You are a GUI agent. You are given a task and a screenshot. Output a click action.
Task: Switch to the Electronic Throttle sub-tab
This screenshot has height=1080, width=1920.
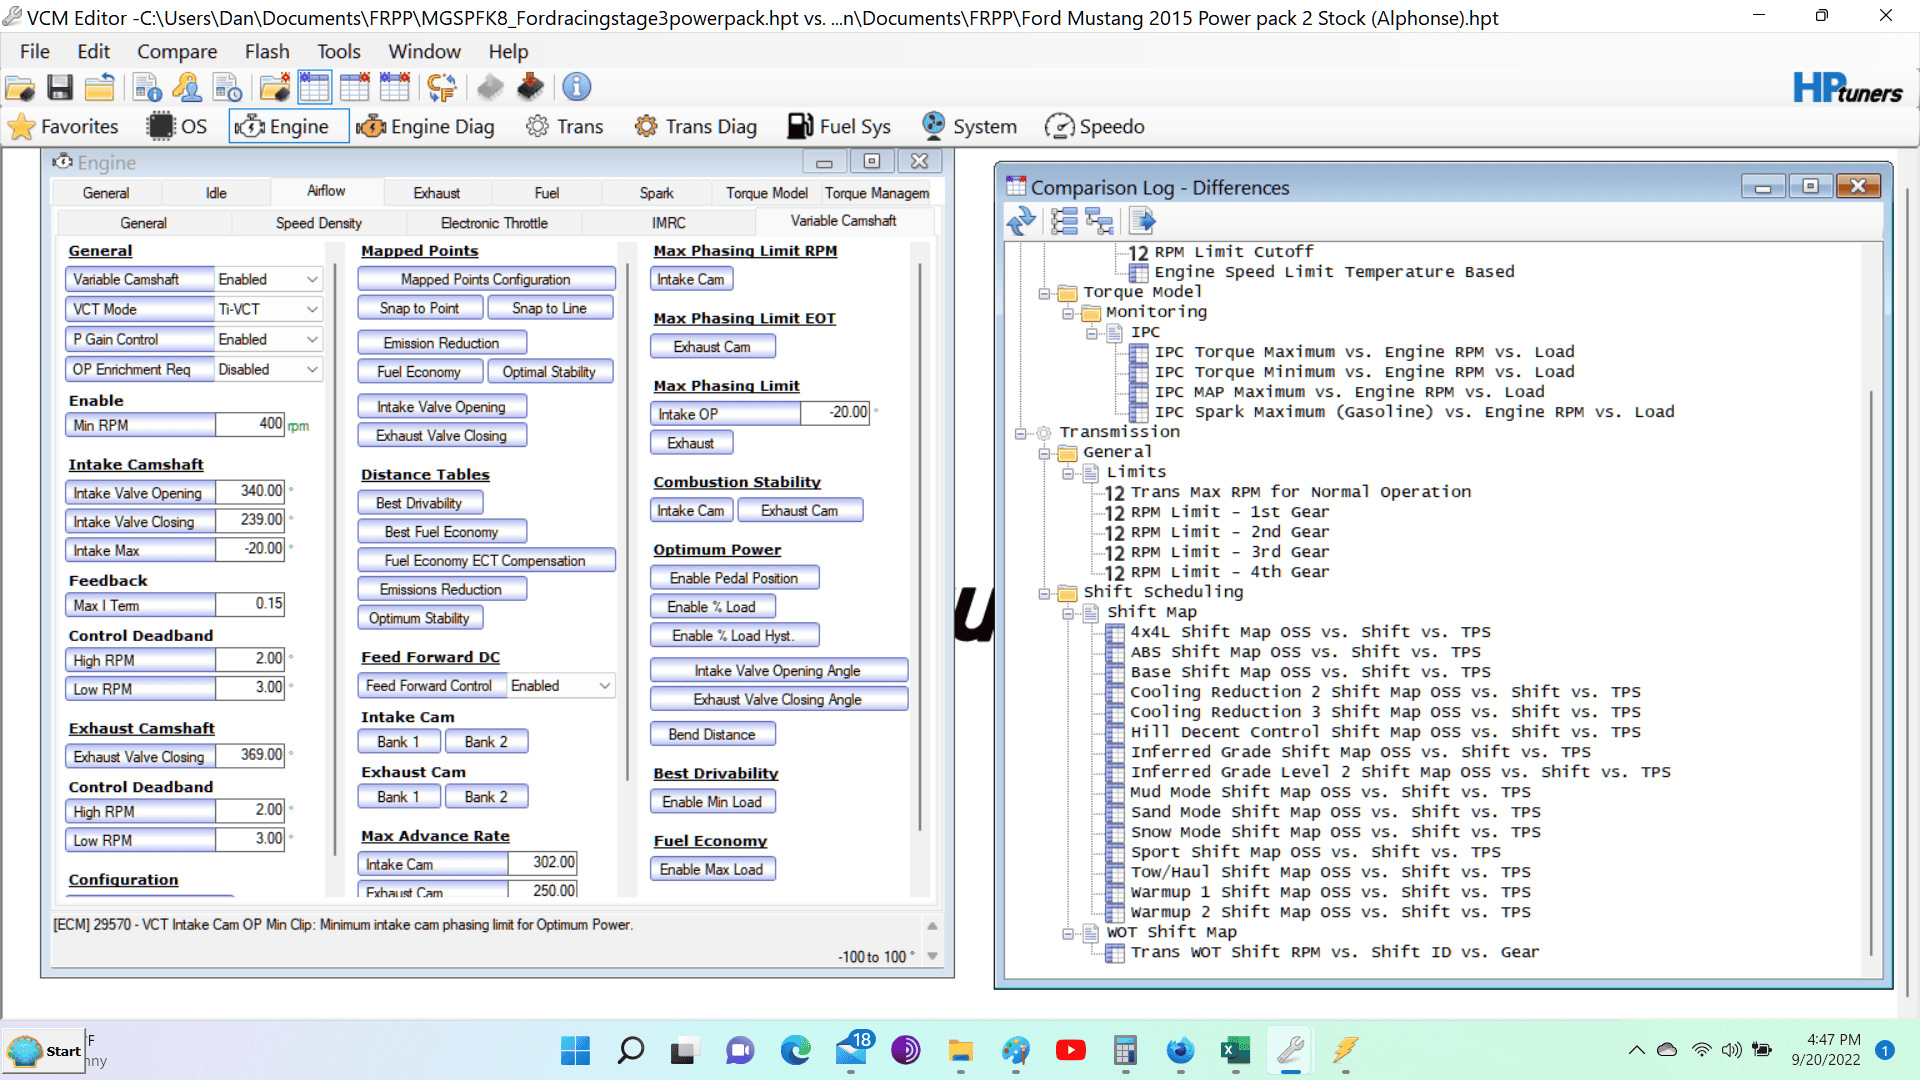(x=494, y=223)
